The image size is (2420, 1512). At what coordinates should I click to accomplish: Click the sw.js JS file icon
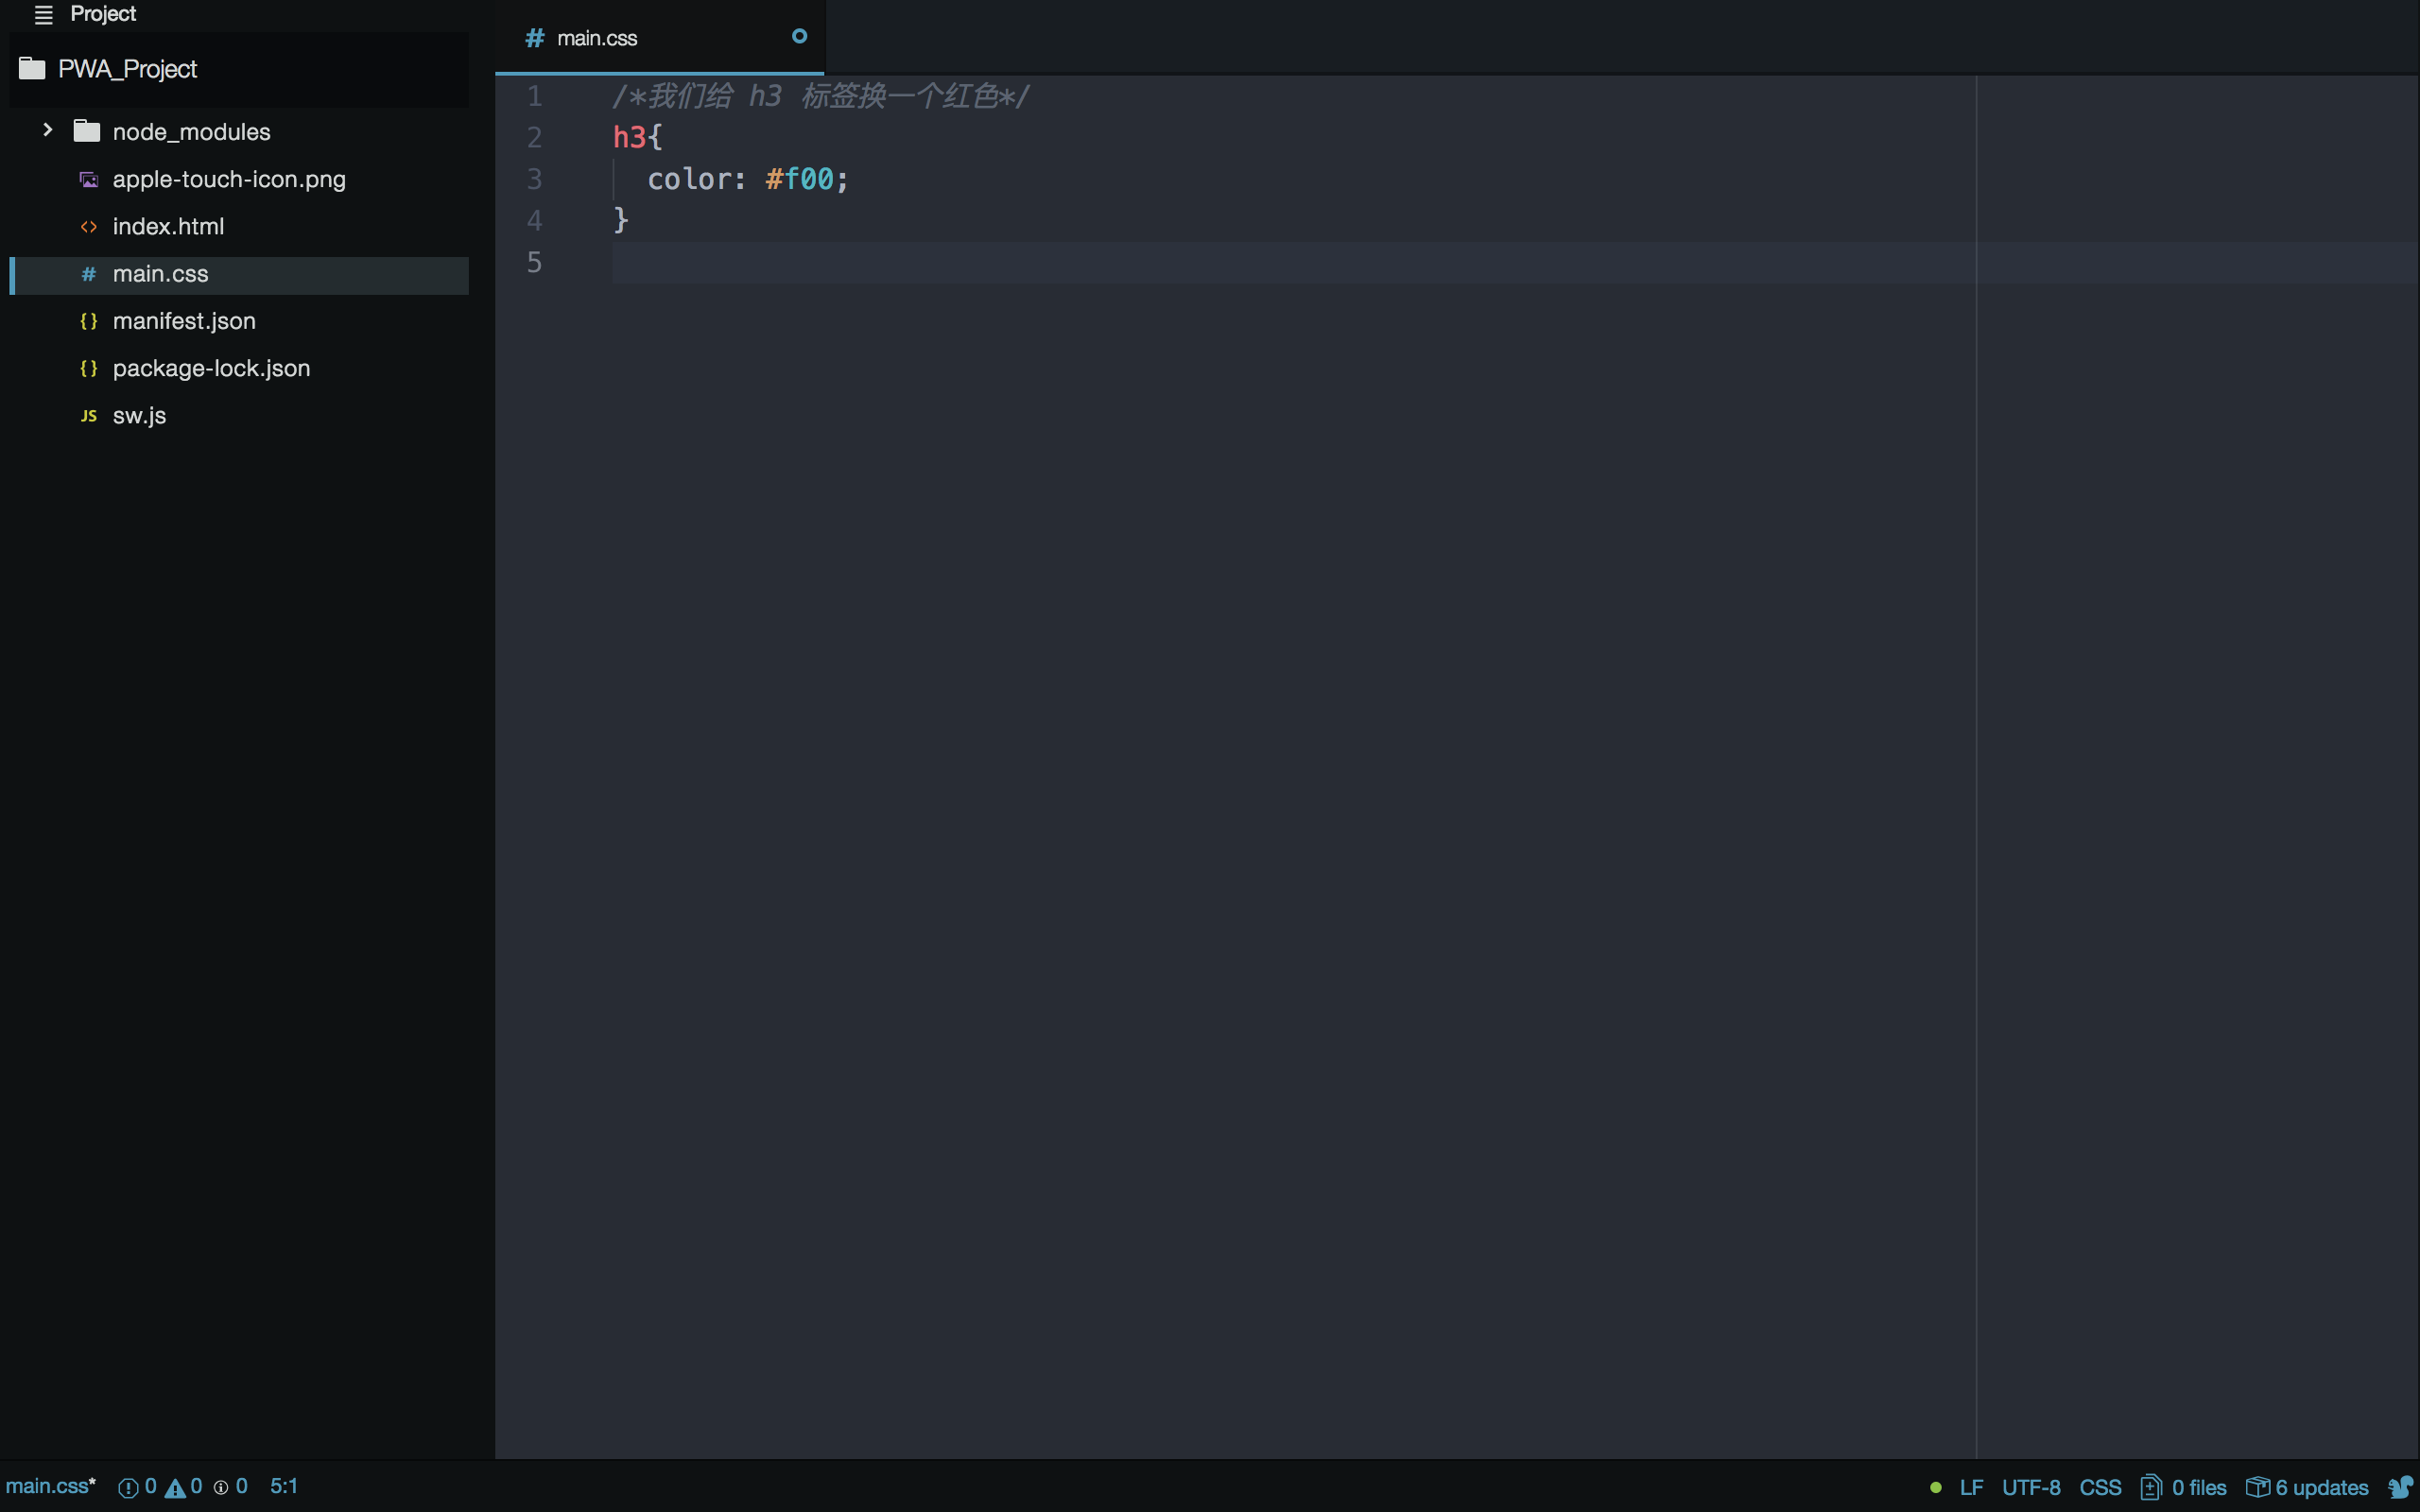tap(89, 416)
